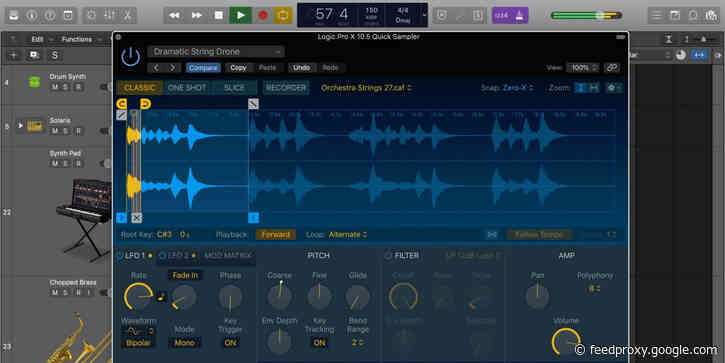This screenshot has width=725, height=363.
Task: Open the Browsers media icon
Action: pos(712,15)
